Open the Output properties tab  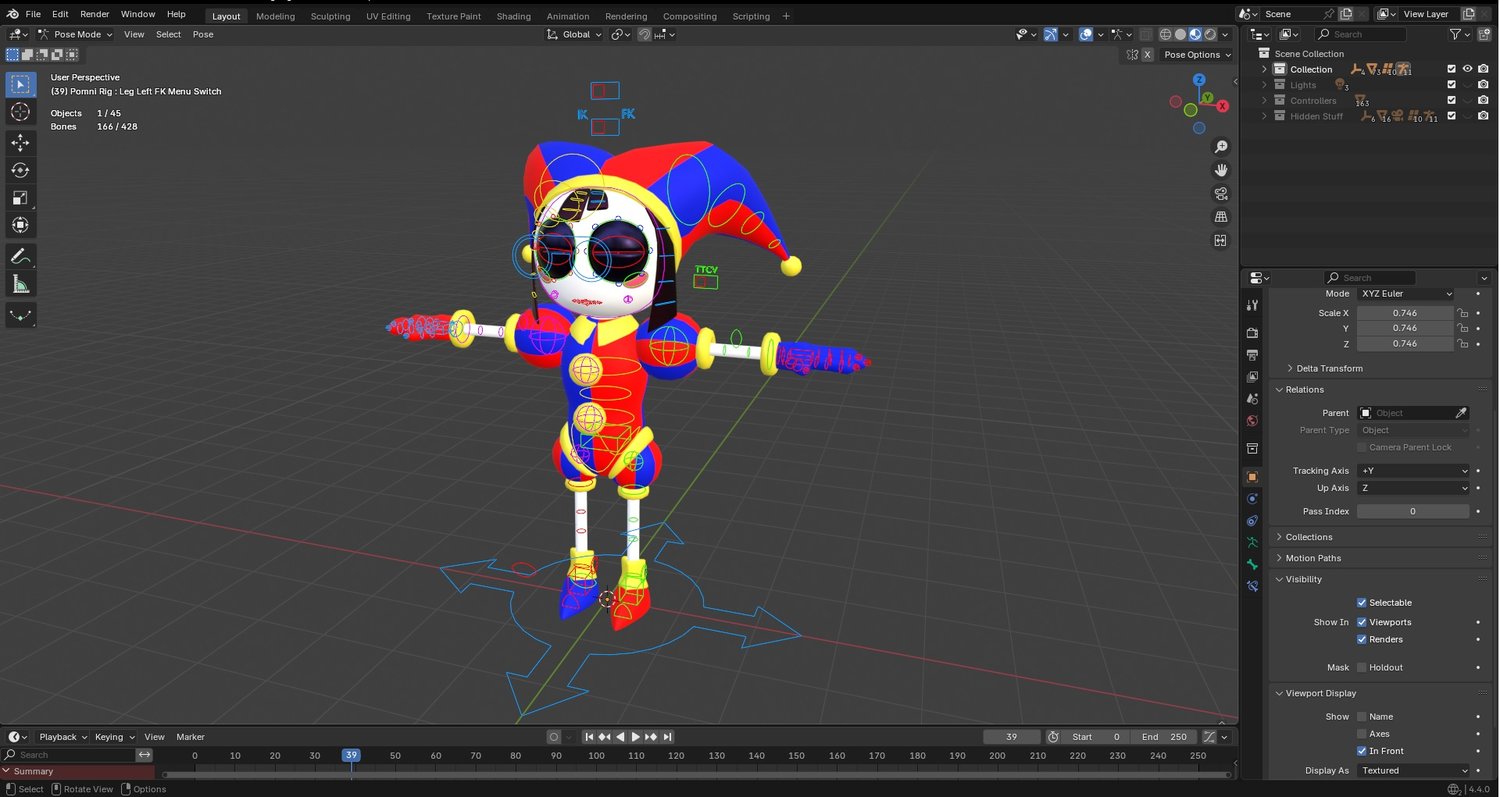pos(1252,355)
